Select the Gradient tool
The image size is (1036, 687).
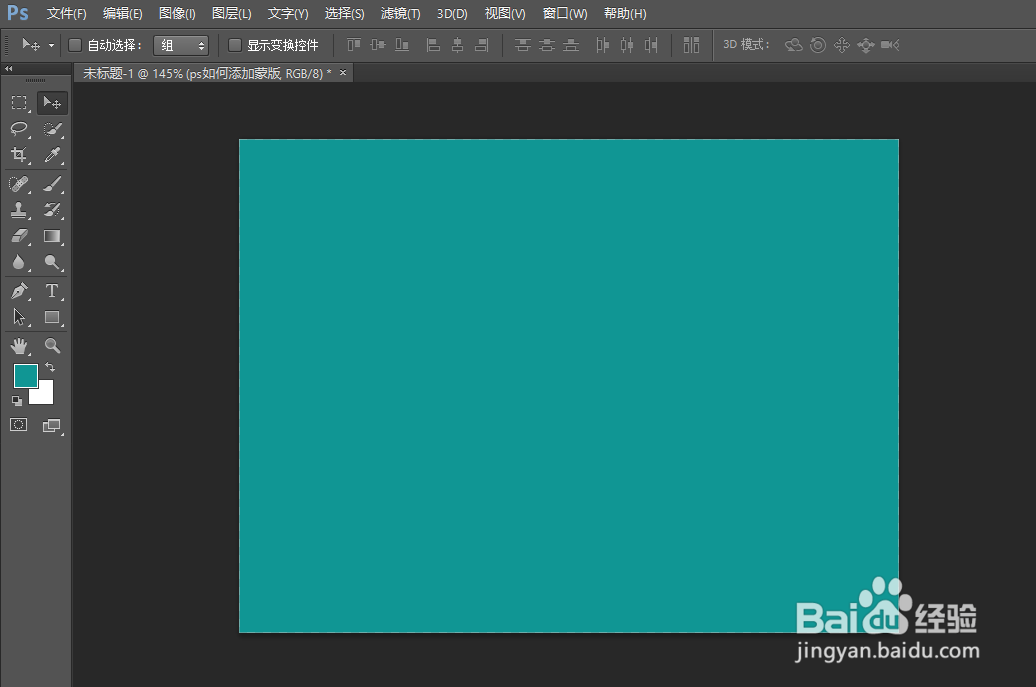point(52,236)
